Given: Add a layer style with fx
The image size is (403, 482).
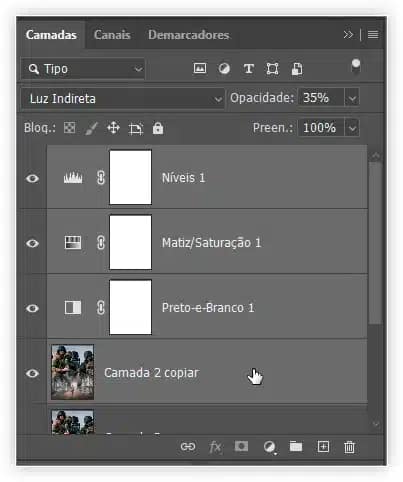Looking at the screenshot, I should [215, 447].
